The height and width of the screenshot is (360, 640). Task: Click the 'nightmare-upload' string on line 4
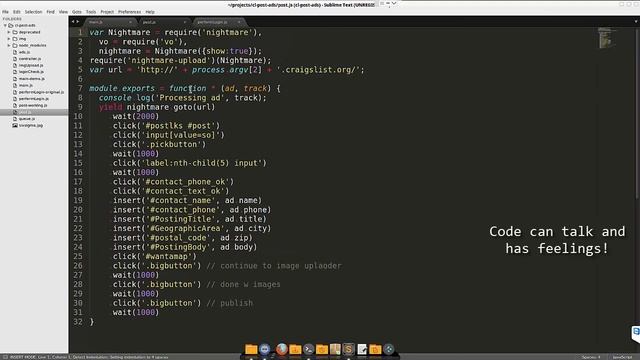point(169,60)
